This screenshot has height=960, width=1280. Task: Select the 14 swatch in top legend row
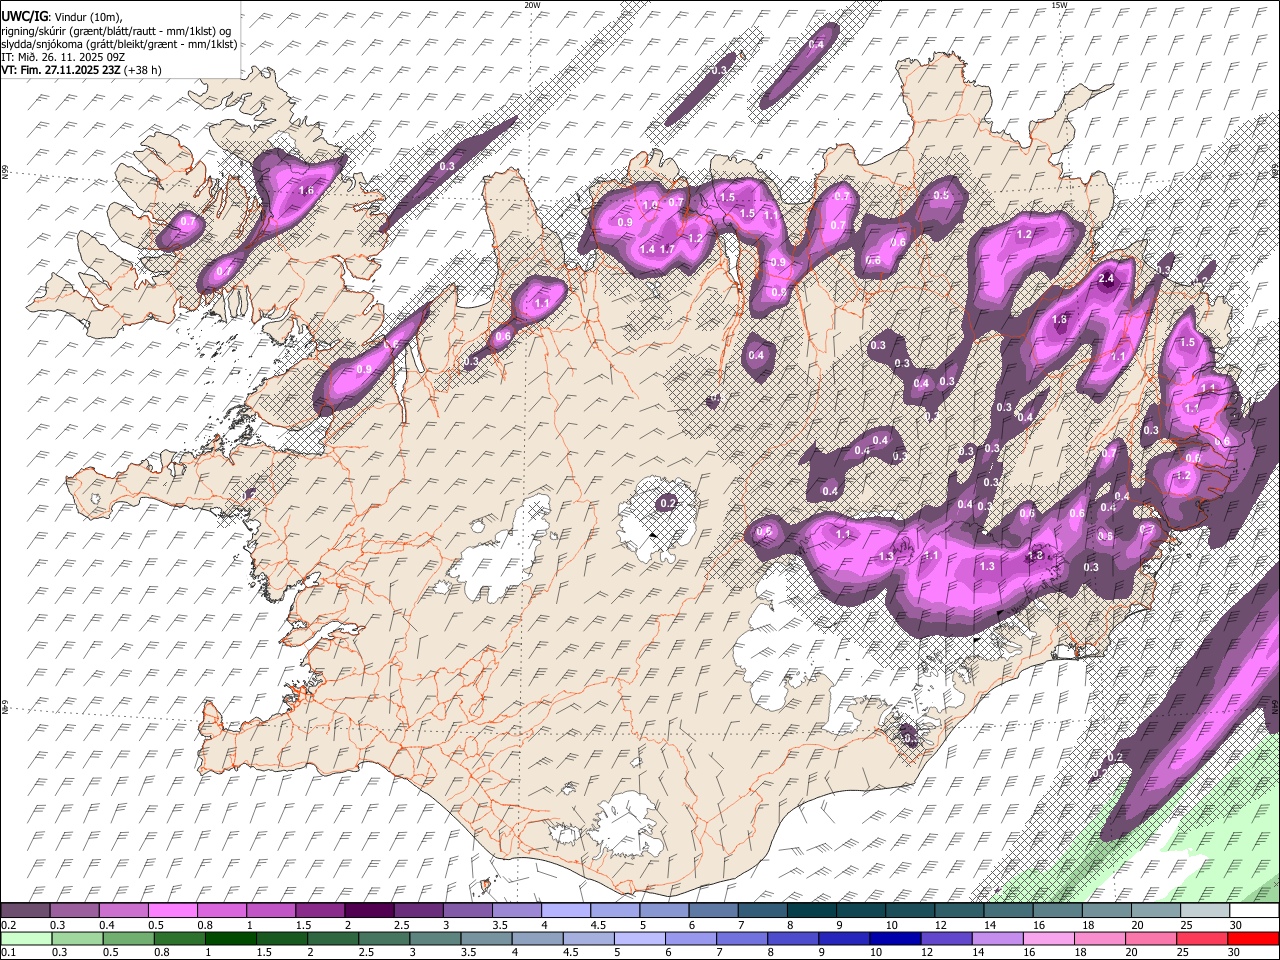click(x=1009, y=911)
